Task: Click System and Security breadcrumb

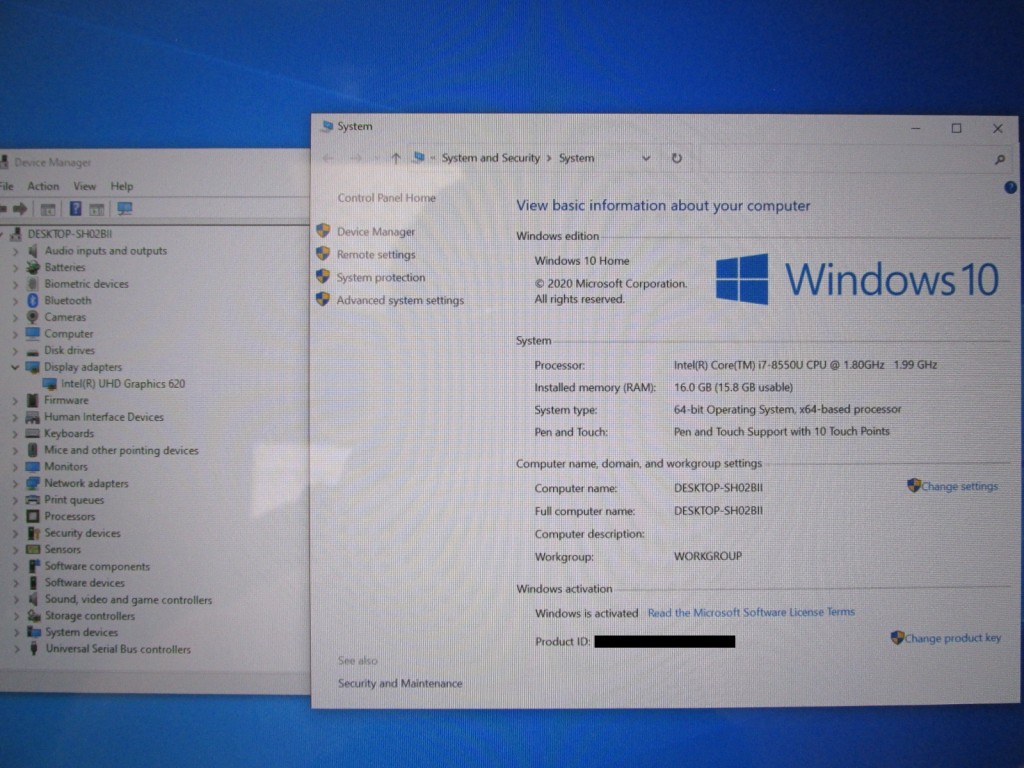Action: coord(490,158)
